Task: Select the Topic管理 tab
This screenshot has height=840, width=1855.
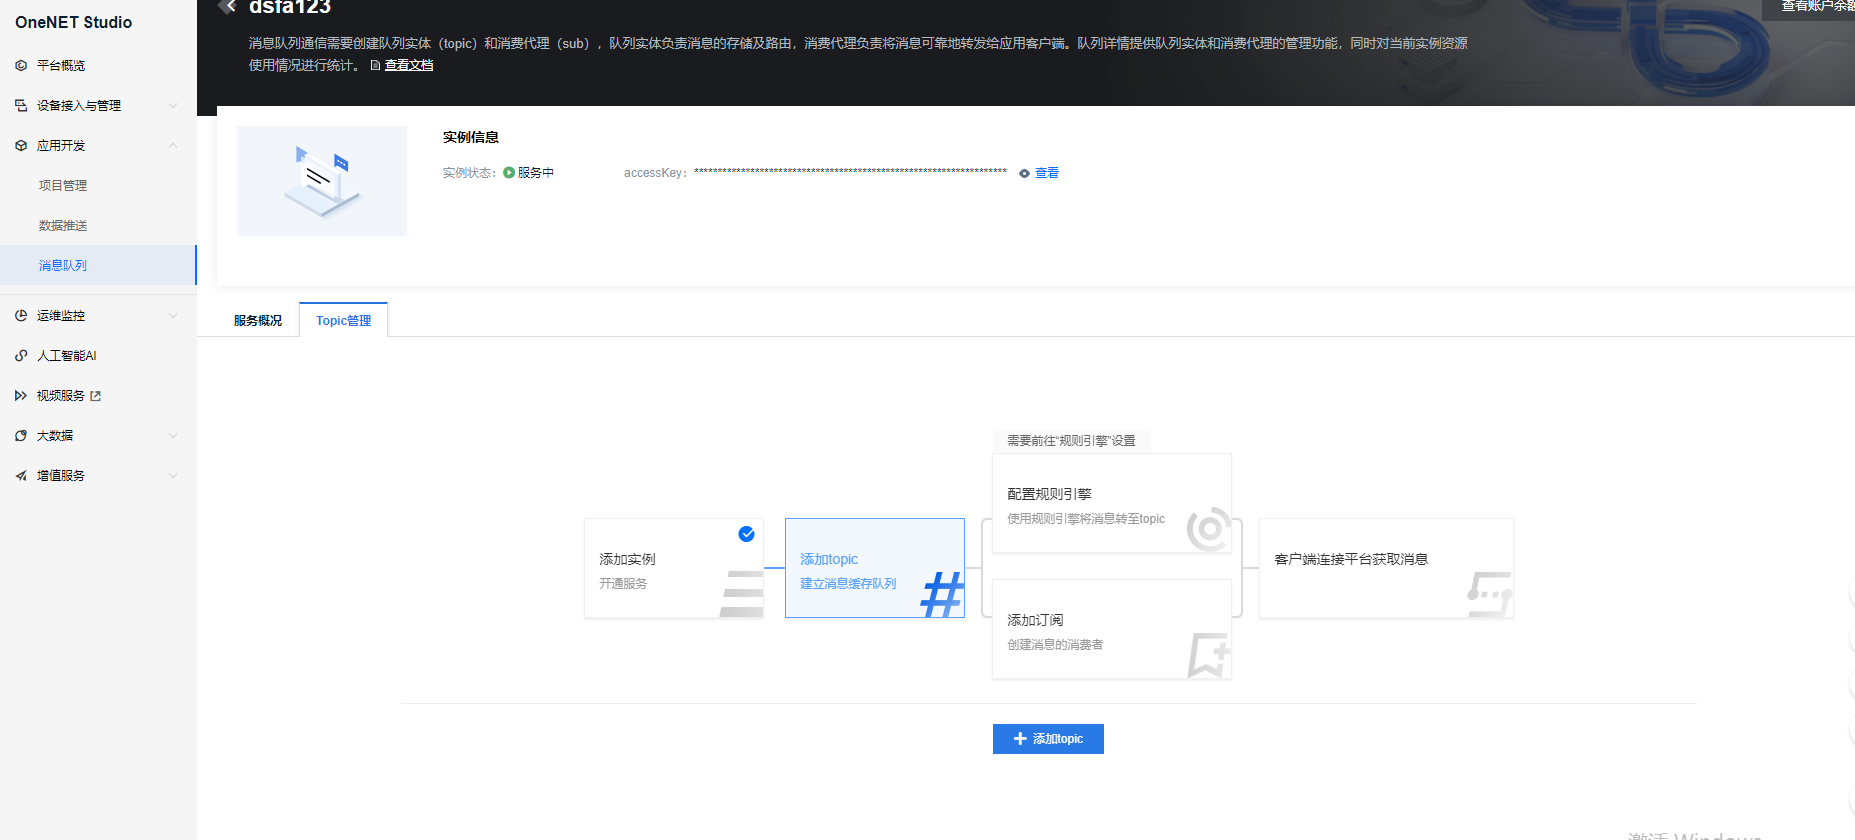Action: point(343,321)
